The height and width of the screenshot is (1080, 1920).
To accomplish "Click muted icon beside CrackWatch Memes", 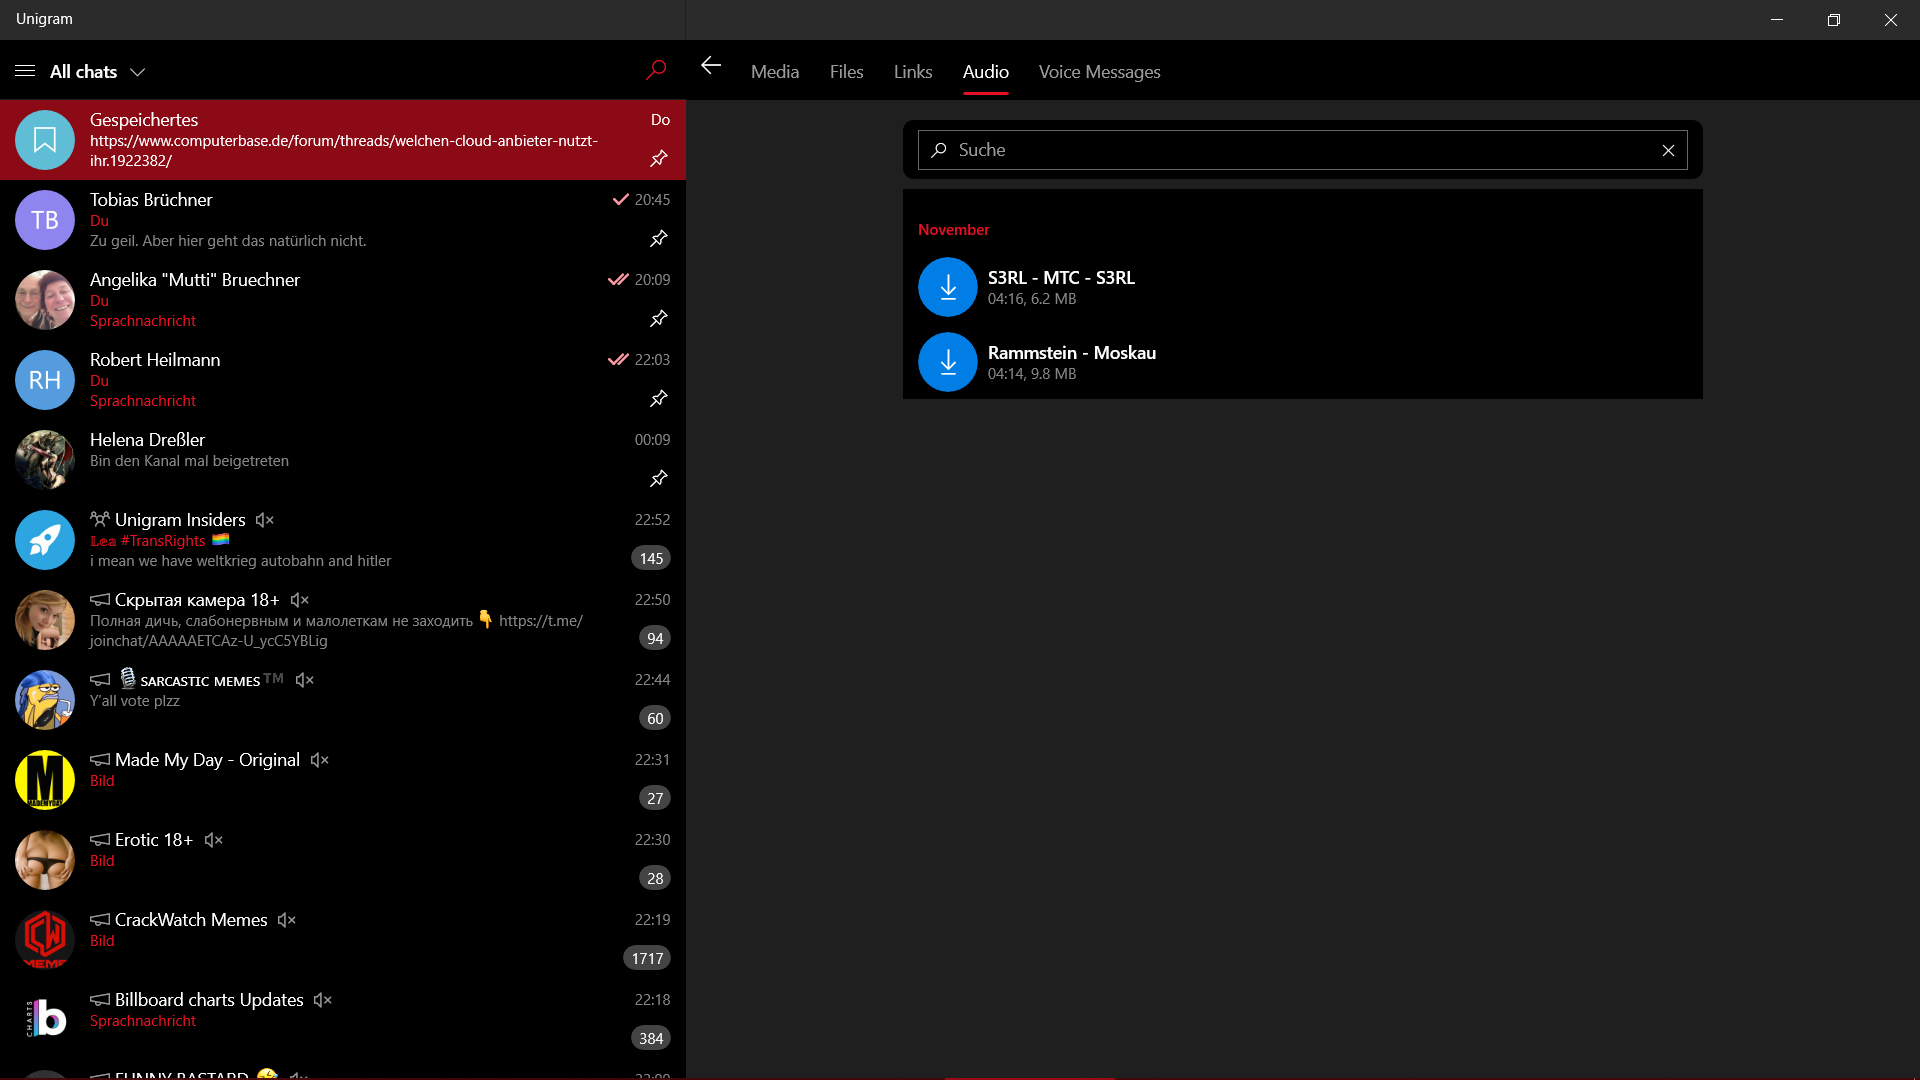I will (x=286, y=920).
